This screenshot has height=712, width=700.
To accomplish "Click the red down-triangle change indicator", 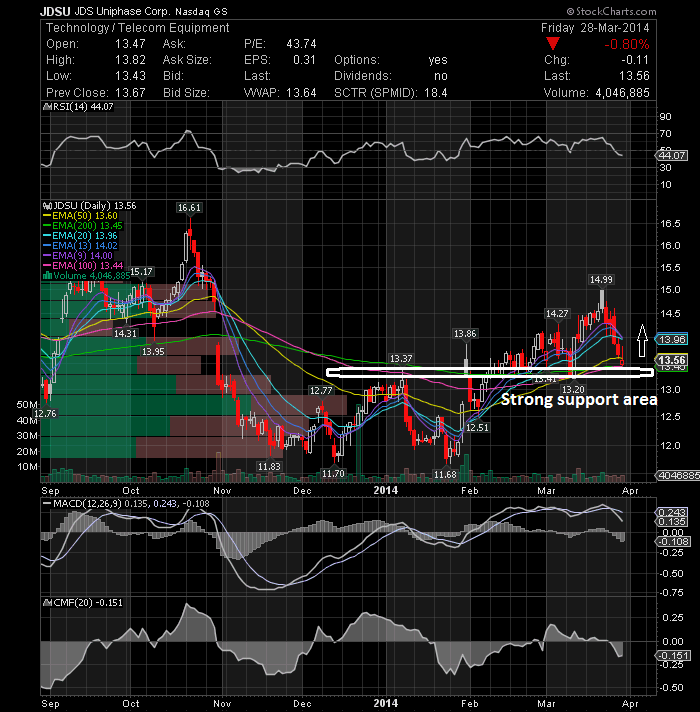I will coord(552,44).
